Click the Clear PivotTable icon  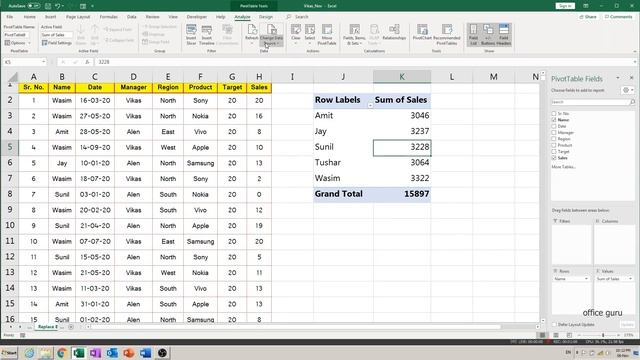click(x=296, y=34)
